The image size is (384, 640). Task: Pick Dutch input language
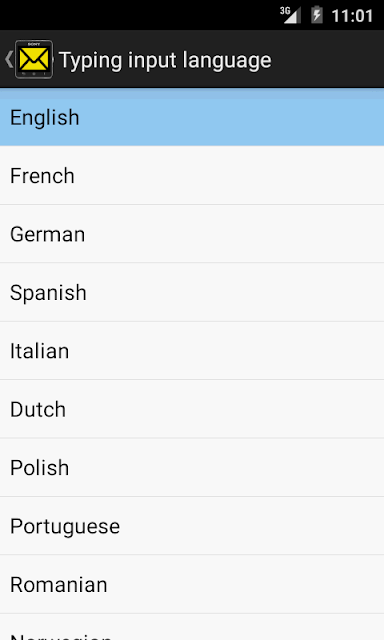coord(192,409)
